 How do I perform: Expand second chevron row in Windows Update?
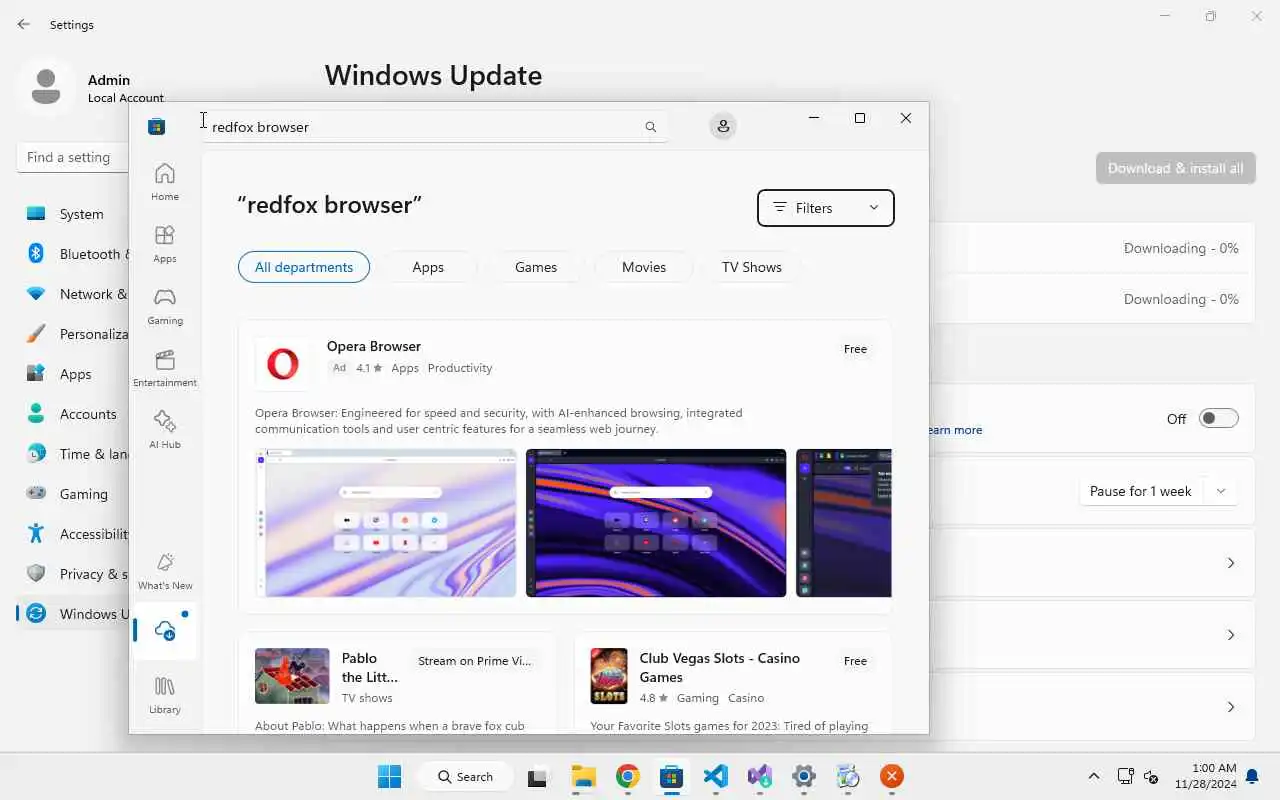[1231, 635]
